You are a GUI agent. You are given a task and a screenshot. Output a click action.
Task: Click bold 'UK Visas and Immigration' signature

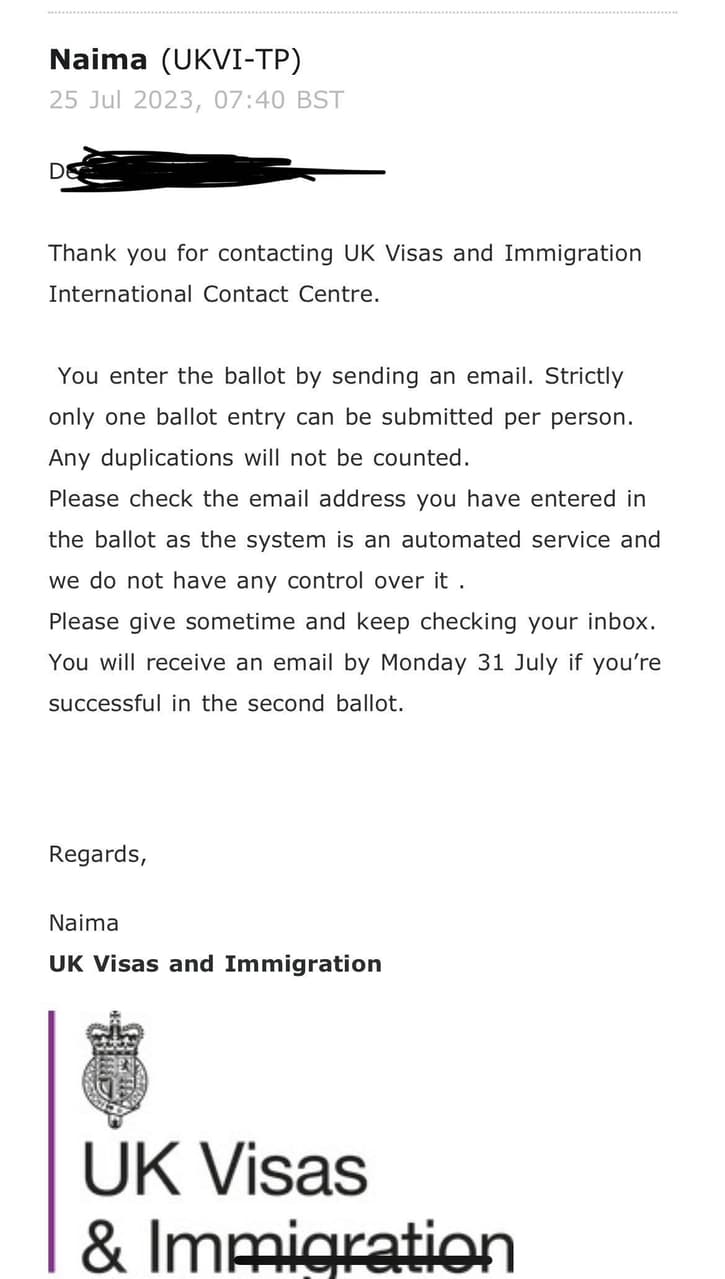click(215, 964)
